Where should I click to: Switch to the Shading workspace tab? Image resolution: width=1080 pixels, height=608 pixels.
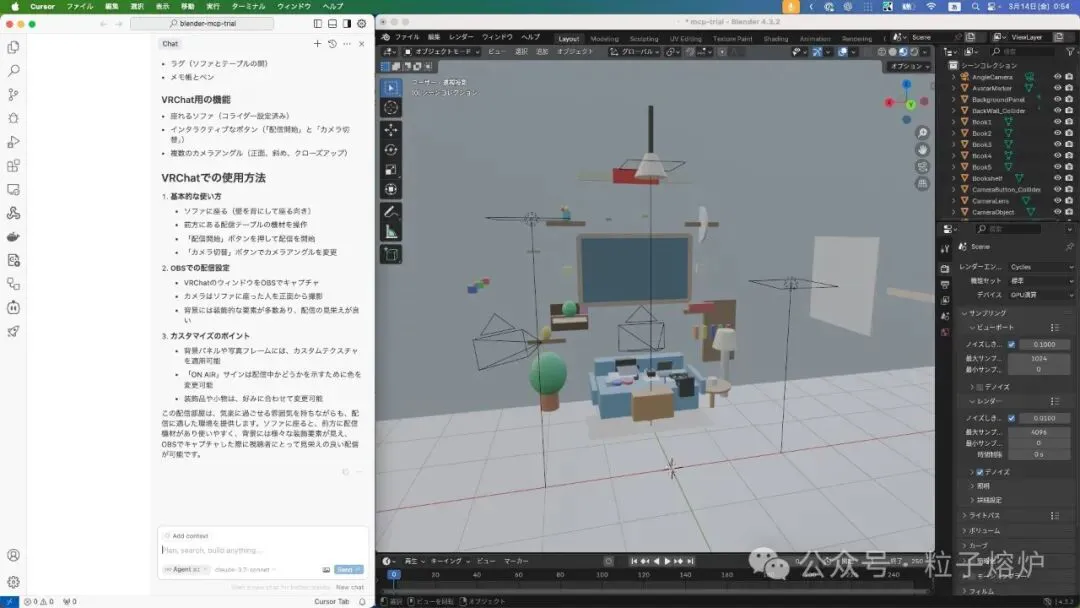coord(776,39)
